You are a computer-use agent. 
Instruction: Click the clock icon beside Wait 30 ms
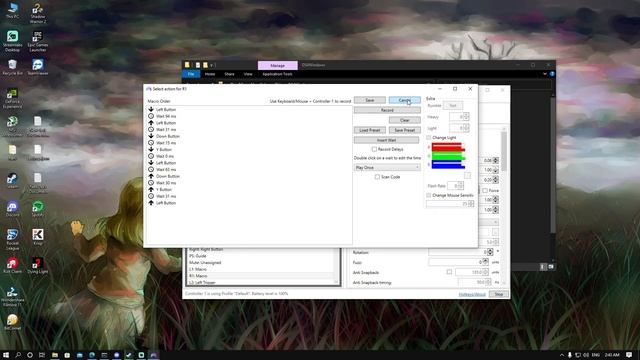click(x=151, y=183)
